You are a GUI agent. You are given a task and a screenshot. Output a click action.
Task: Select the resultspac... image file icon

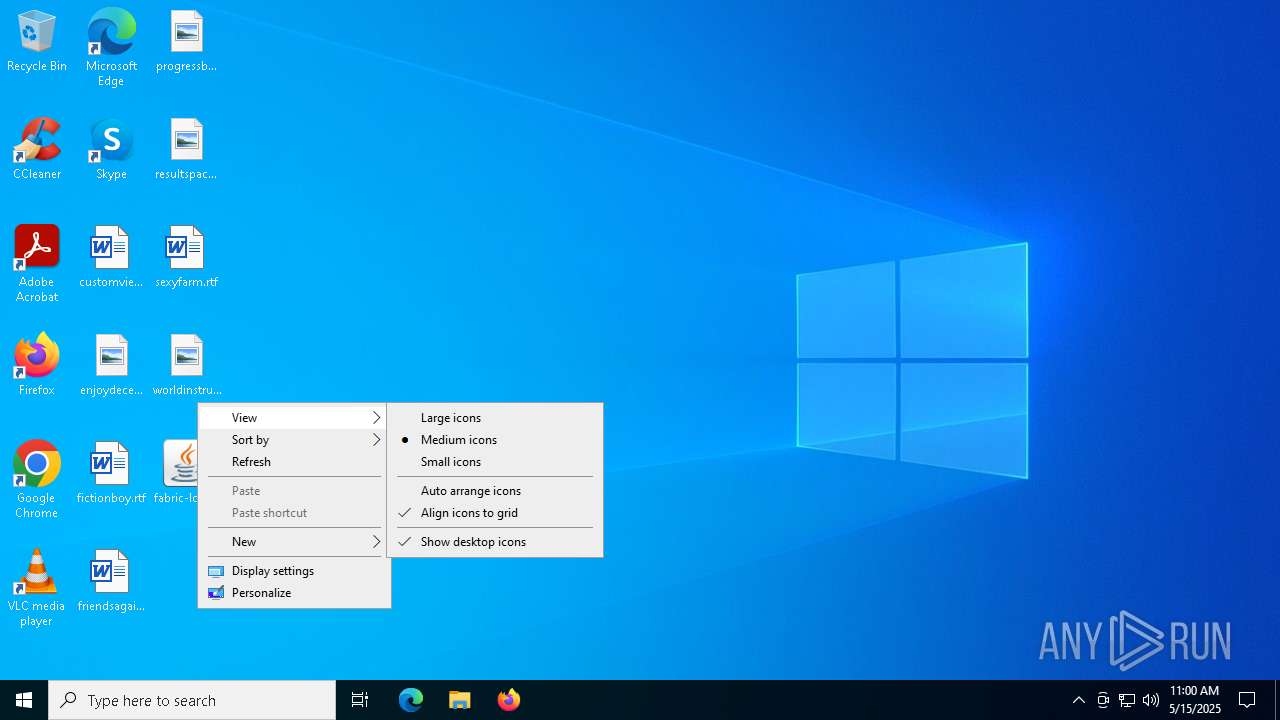click(x=186, y=150)
